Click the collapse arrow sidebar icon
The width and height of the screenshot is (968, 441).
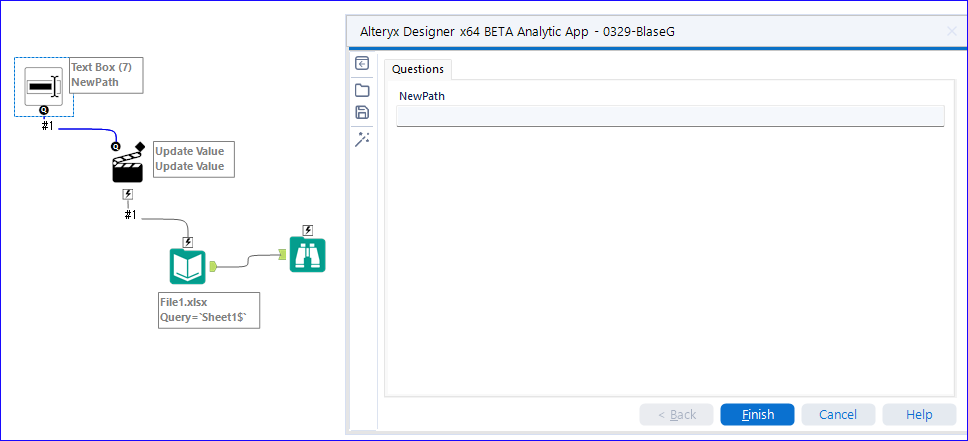tap(362, 63)
